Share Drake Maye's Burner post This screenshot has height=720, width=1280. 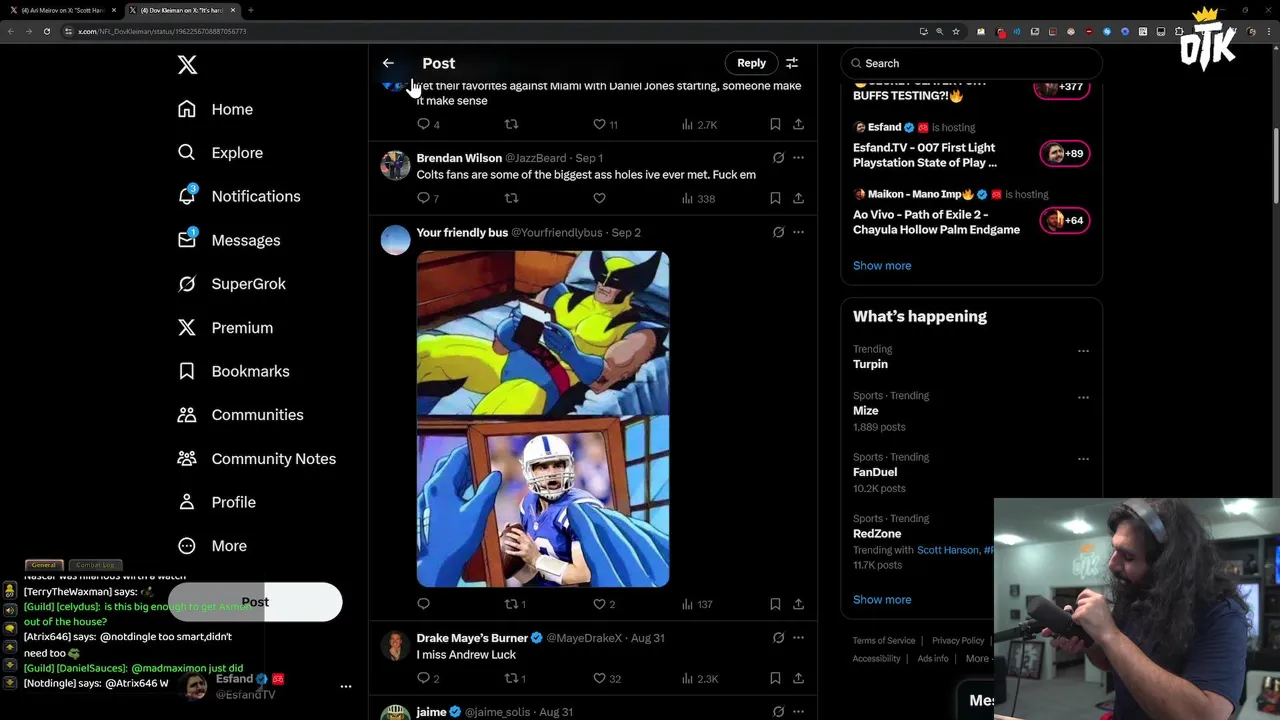[798, 678]
